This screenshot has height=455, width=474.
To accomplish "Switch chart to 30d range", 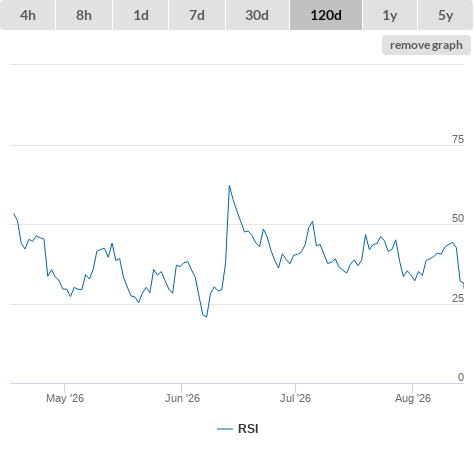I will point(257,15).
